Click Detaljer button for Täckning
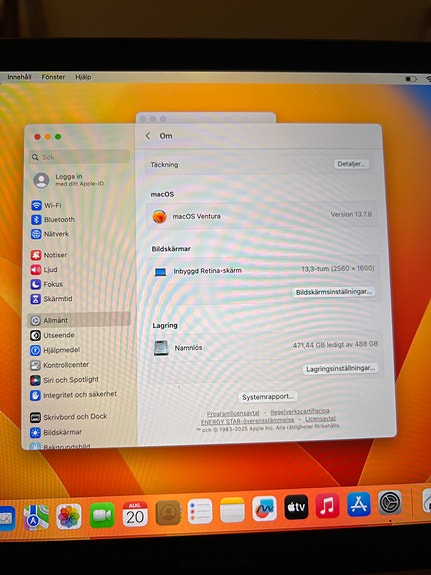 (351, 164)
